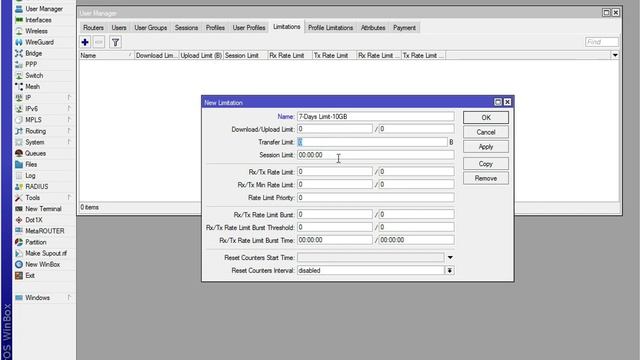Switch to the User Groups tab
This screenshot has height=360, width=640.
151,28
